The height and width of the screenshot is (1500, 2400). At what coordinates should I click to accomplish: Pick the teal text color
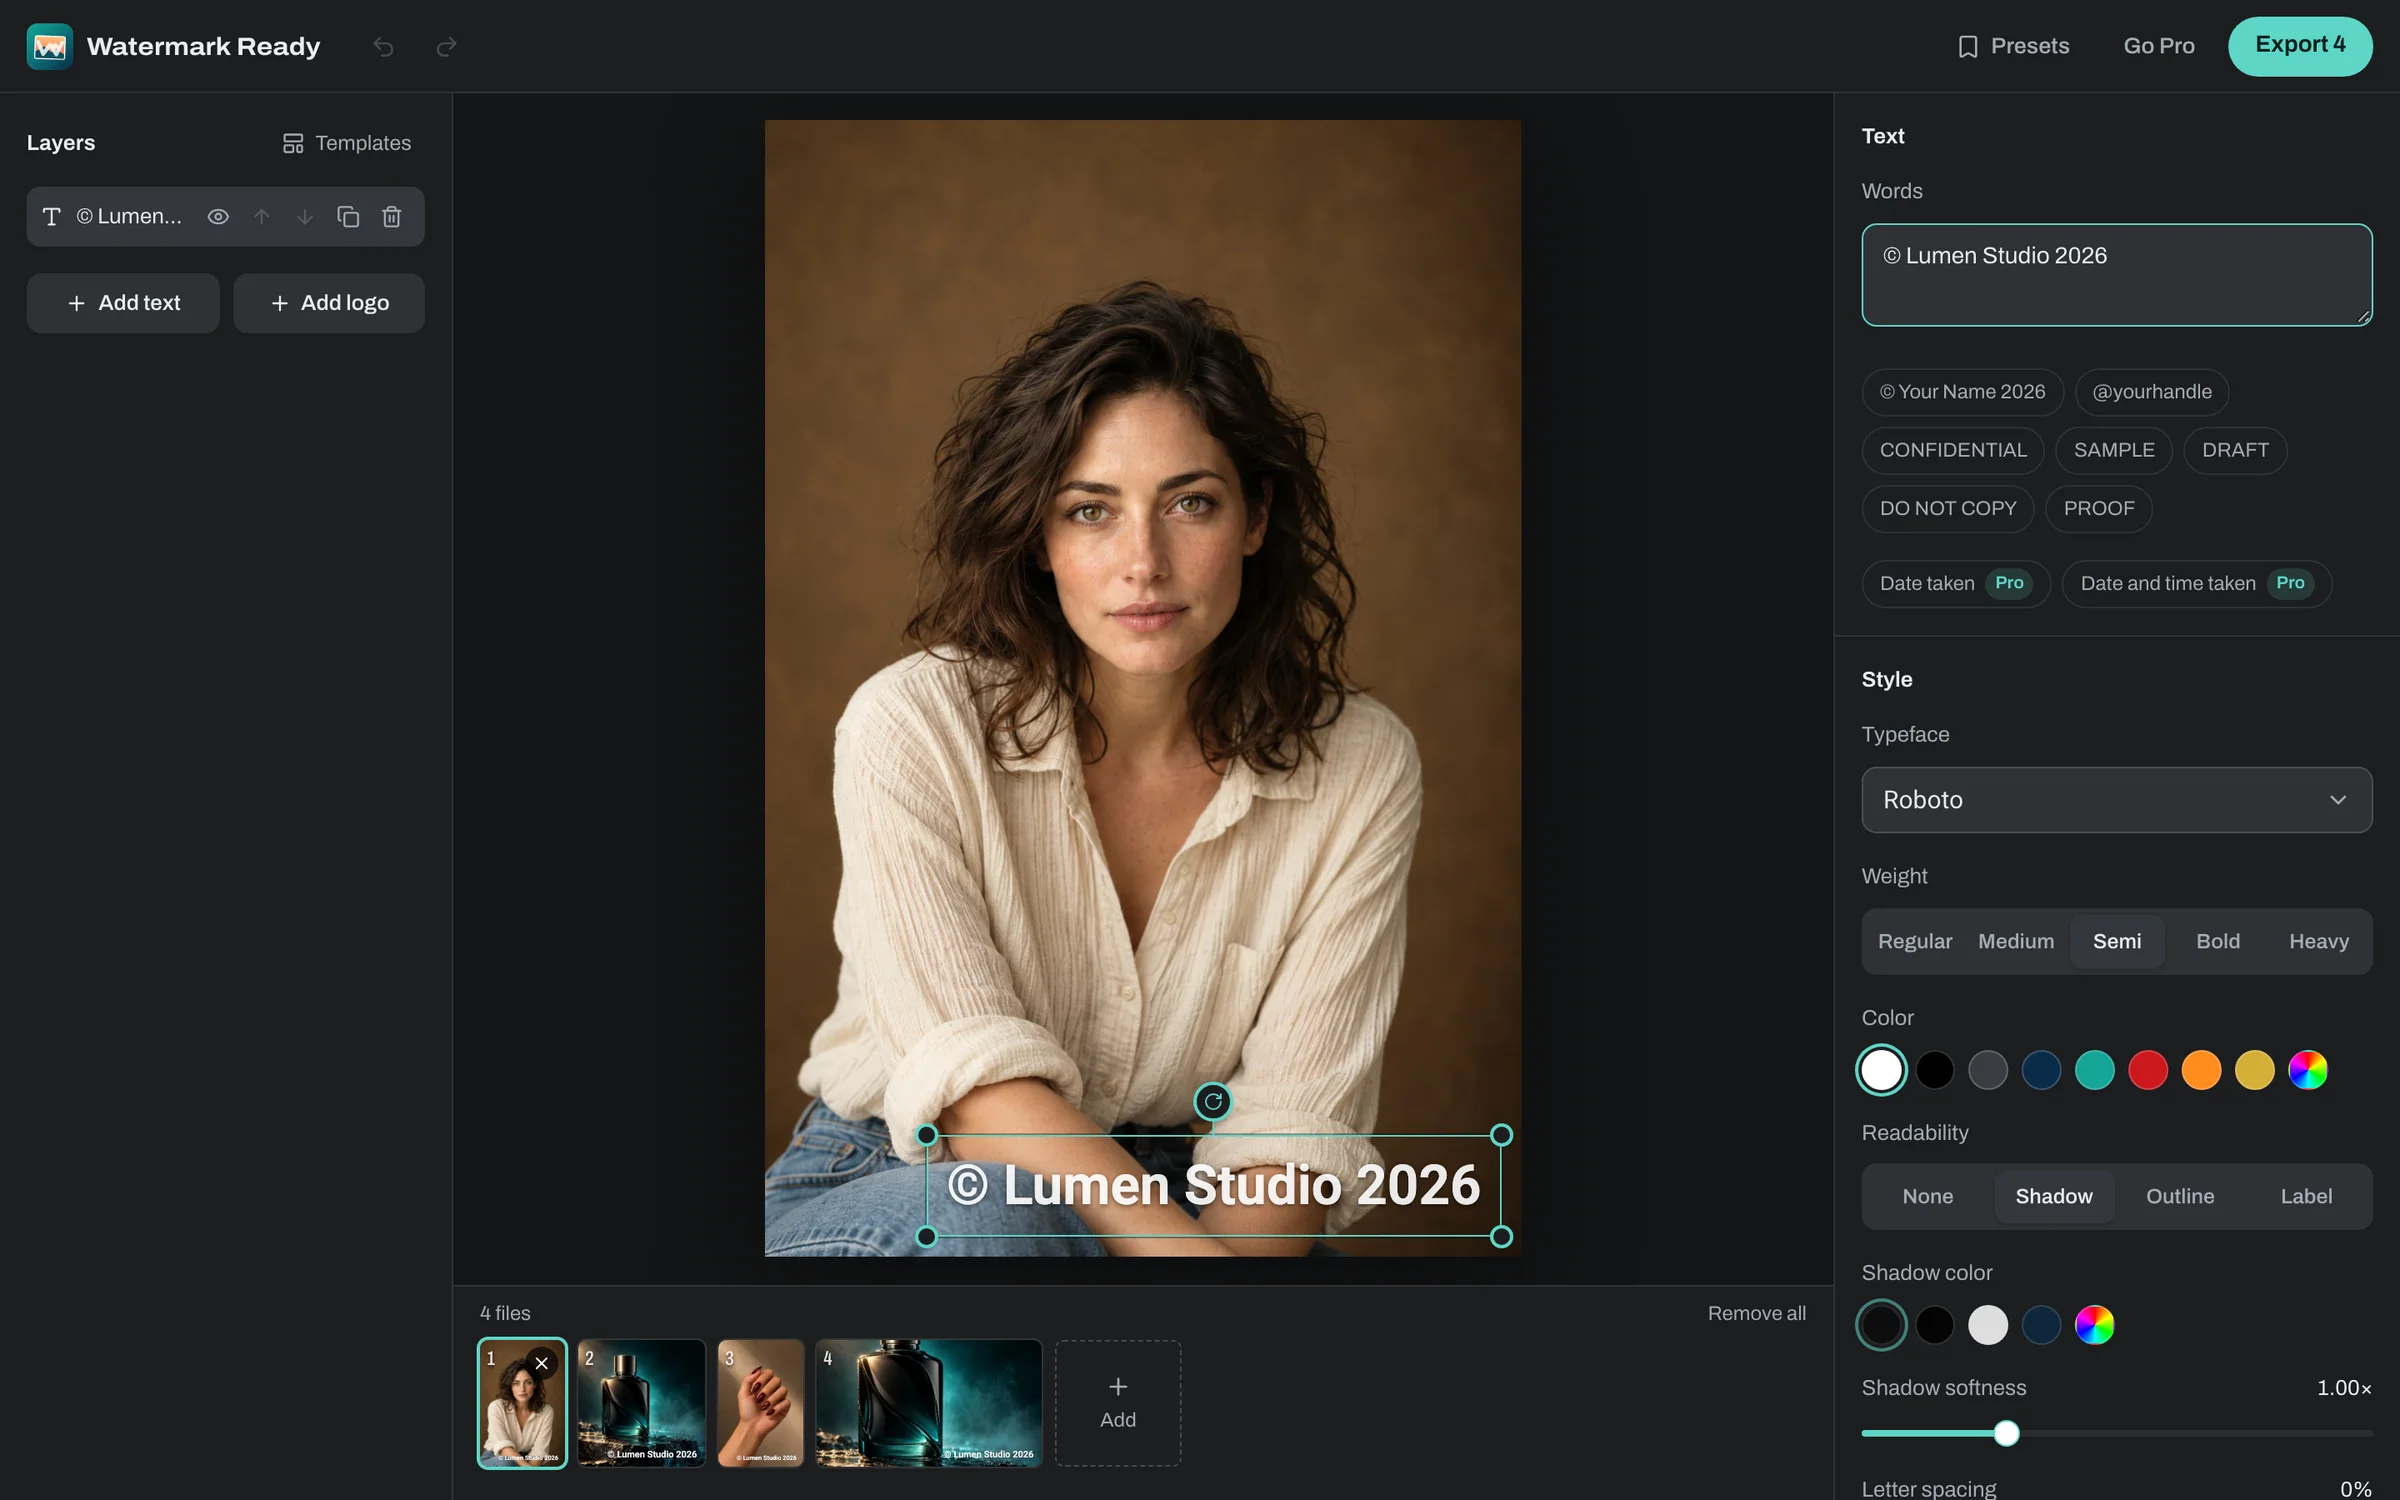pos(2095,1070)
